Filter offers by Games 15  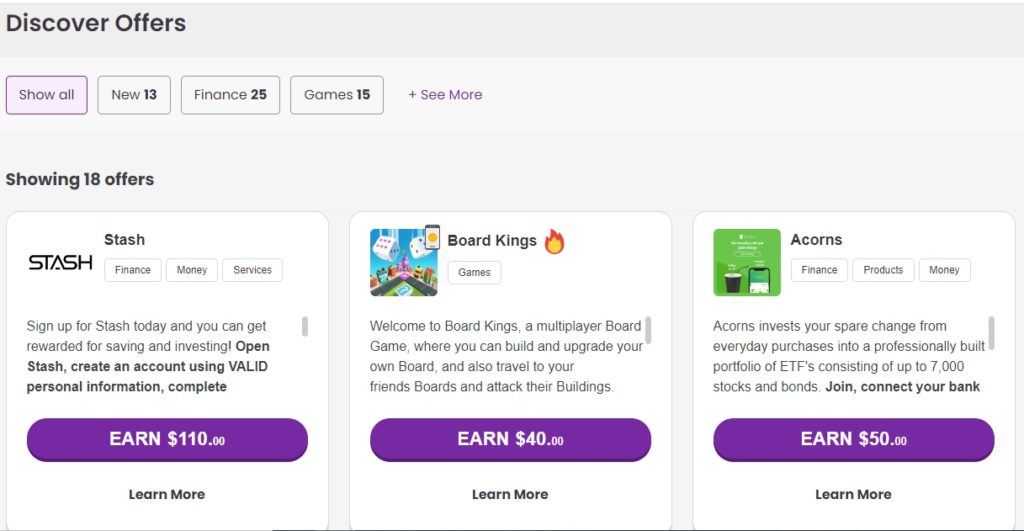(x=336, y=95)
